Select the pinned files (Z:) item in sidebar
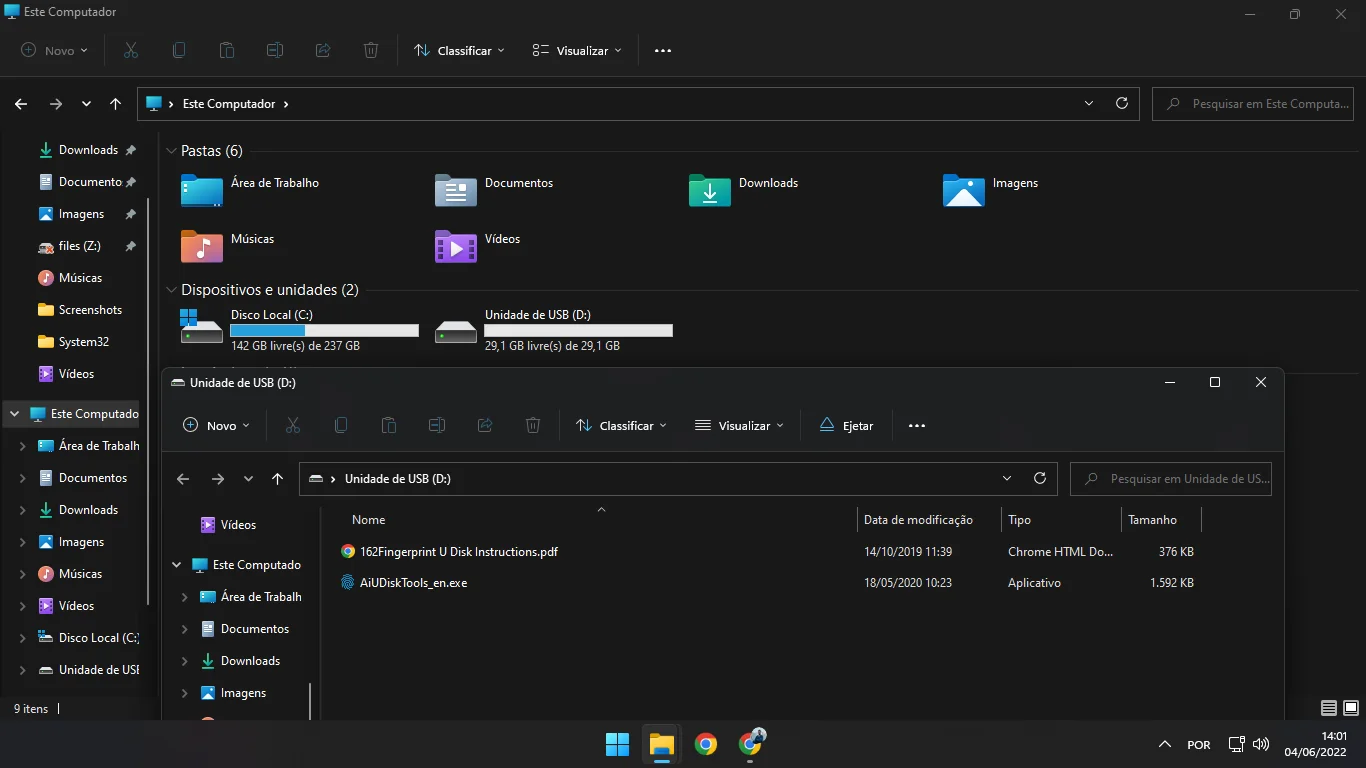This screenshot has height=768, width=1366. coord(79,246)
